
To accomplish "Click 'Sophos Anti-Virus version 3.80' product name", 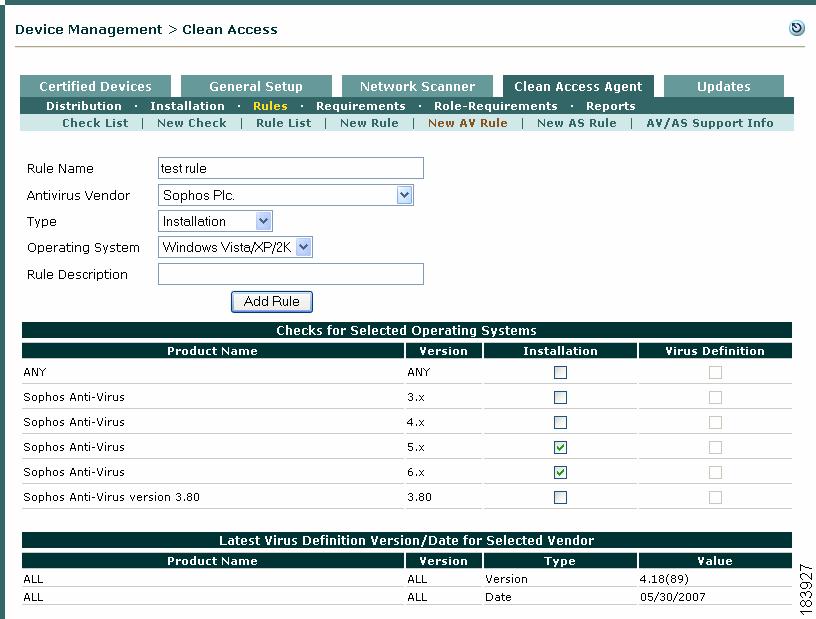I will (111, 497).
